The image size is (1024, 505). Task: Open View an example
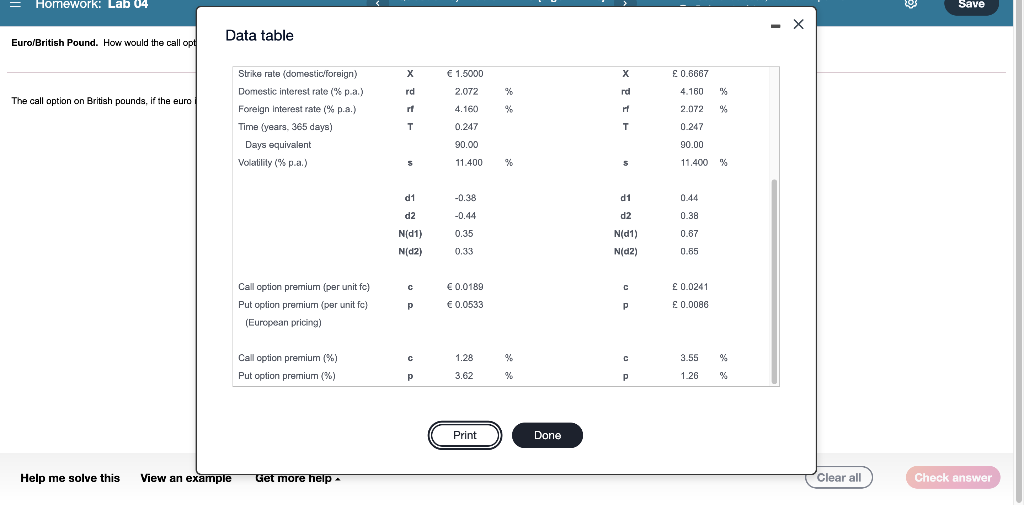pos(186,478)
